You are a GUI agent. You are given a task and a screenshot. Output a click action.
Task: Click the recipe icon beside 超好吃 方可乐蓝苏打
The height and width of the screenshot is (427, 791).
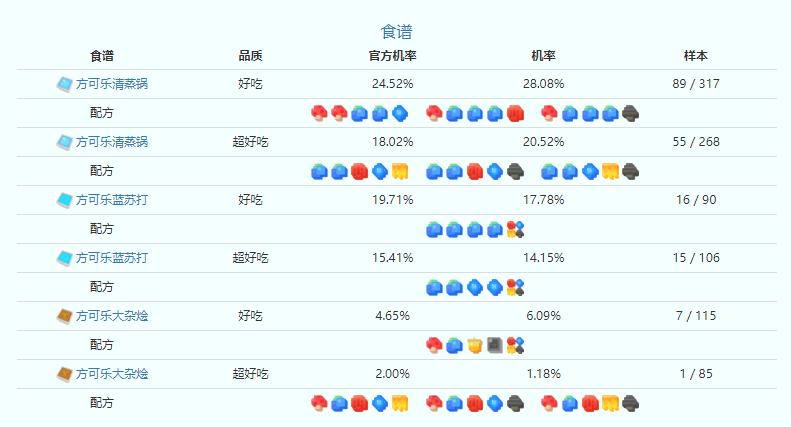pos(65,258)
